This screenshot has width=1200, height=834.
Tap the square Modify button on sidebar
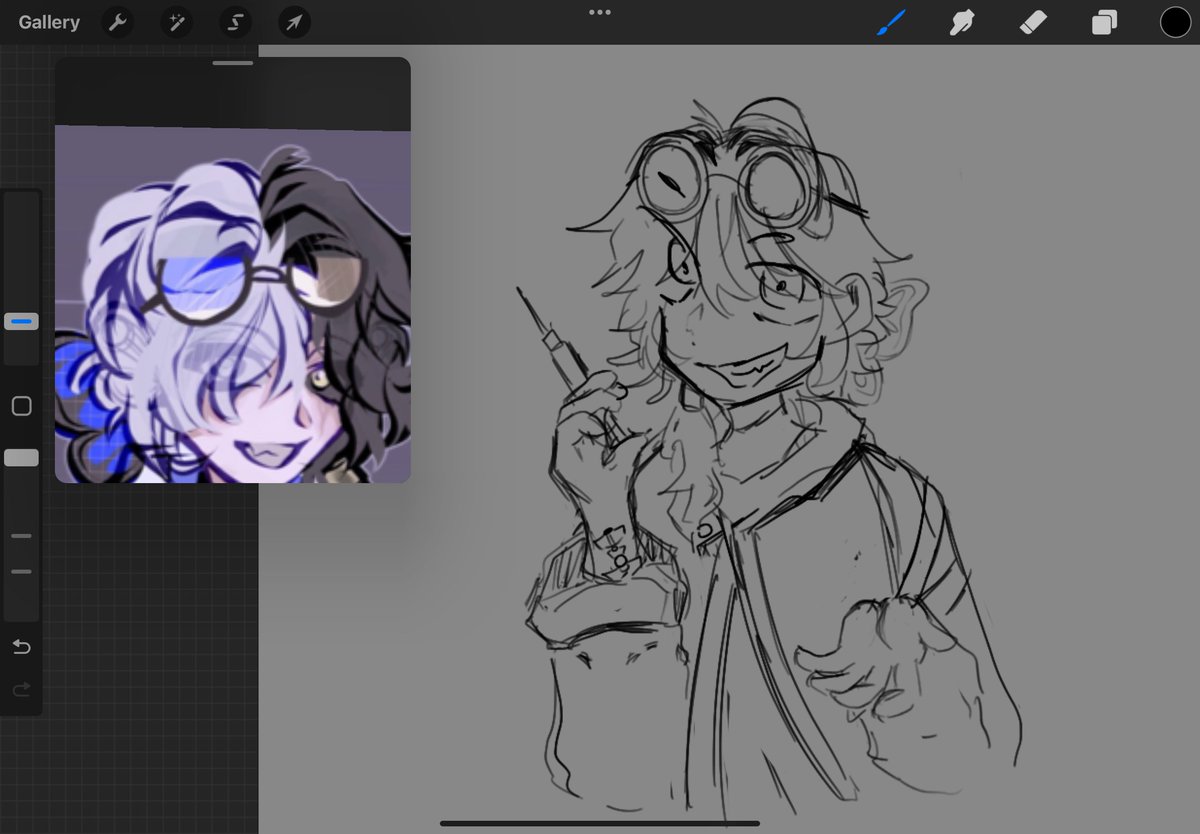(21, 406)
